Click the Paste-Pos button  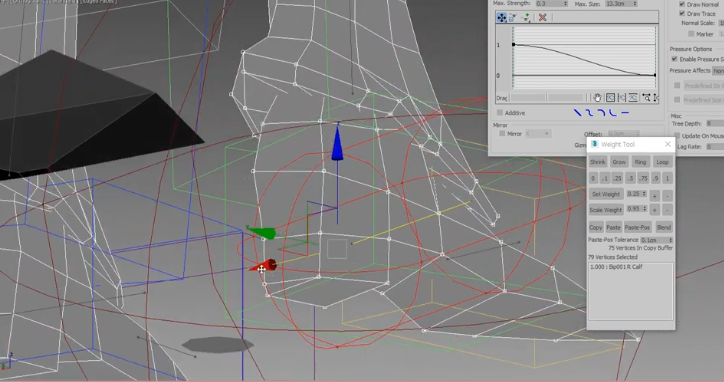637,227
